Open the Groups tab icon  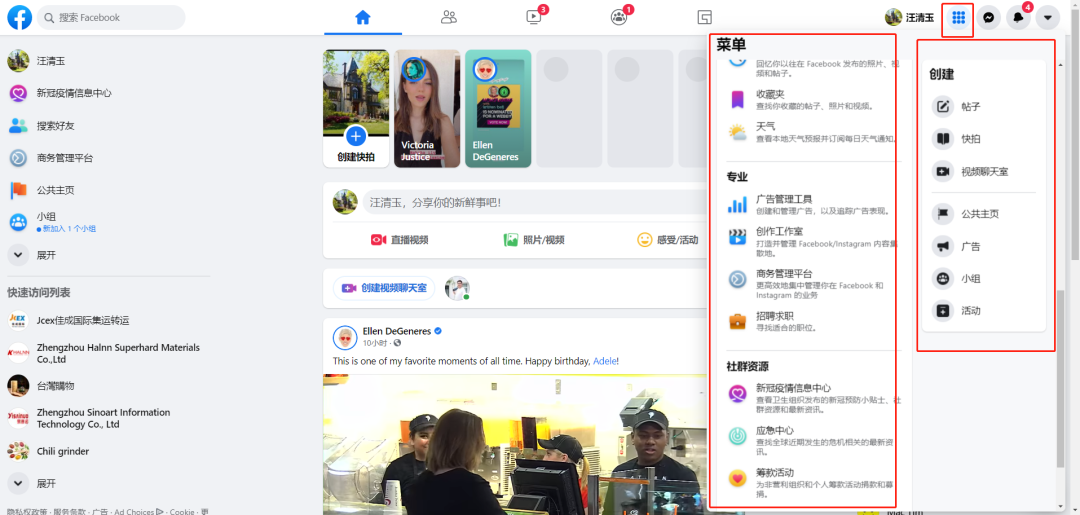tap(619, 17)
